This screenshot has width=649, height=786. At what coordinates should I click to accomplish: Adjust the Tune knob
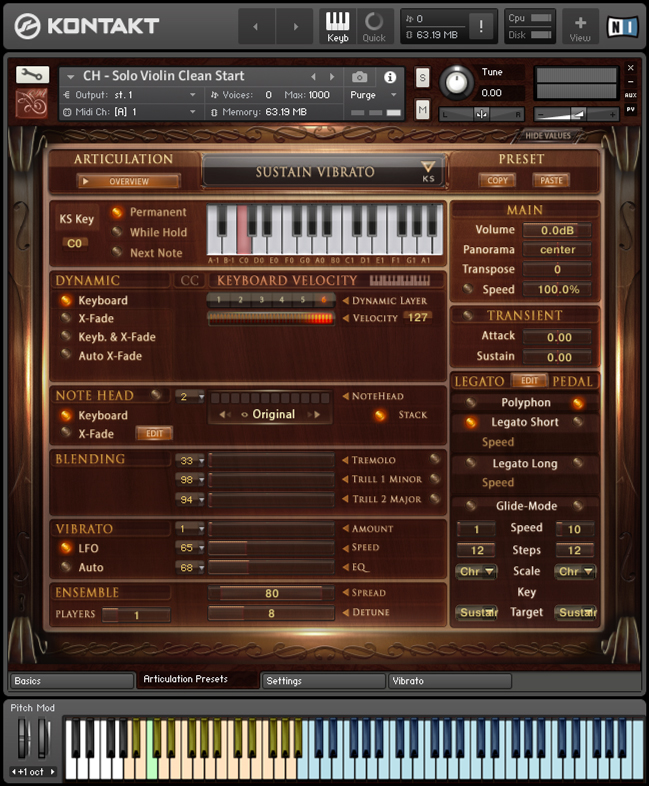coord(456,83)
